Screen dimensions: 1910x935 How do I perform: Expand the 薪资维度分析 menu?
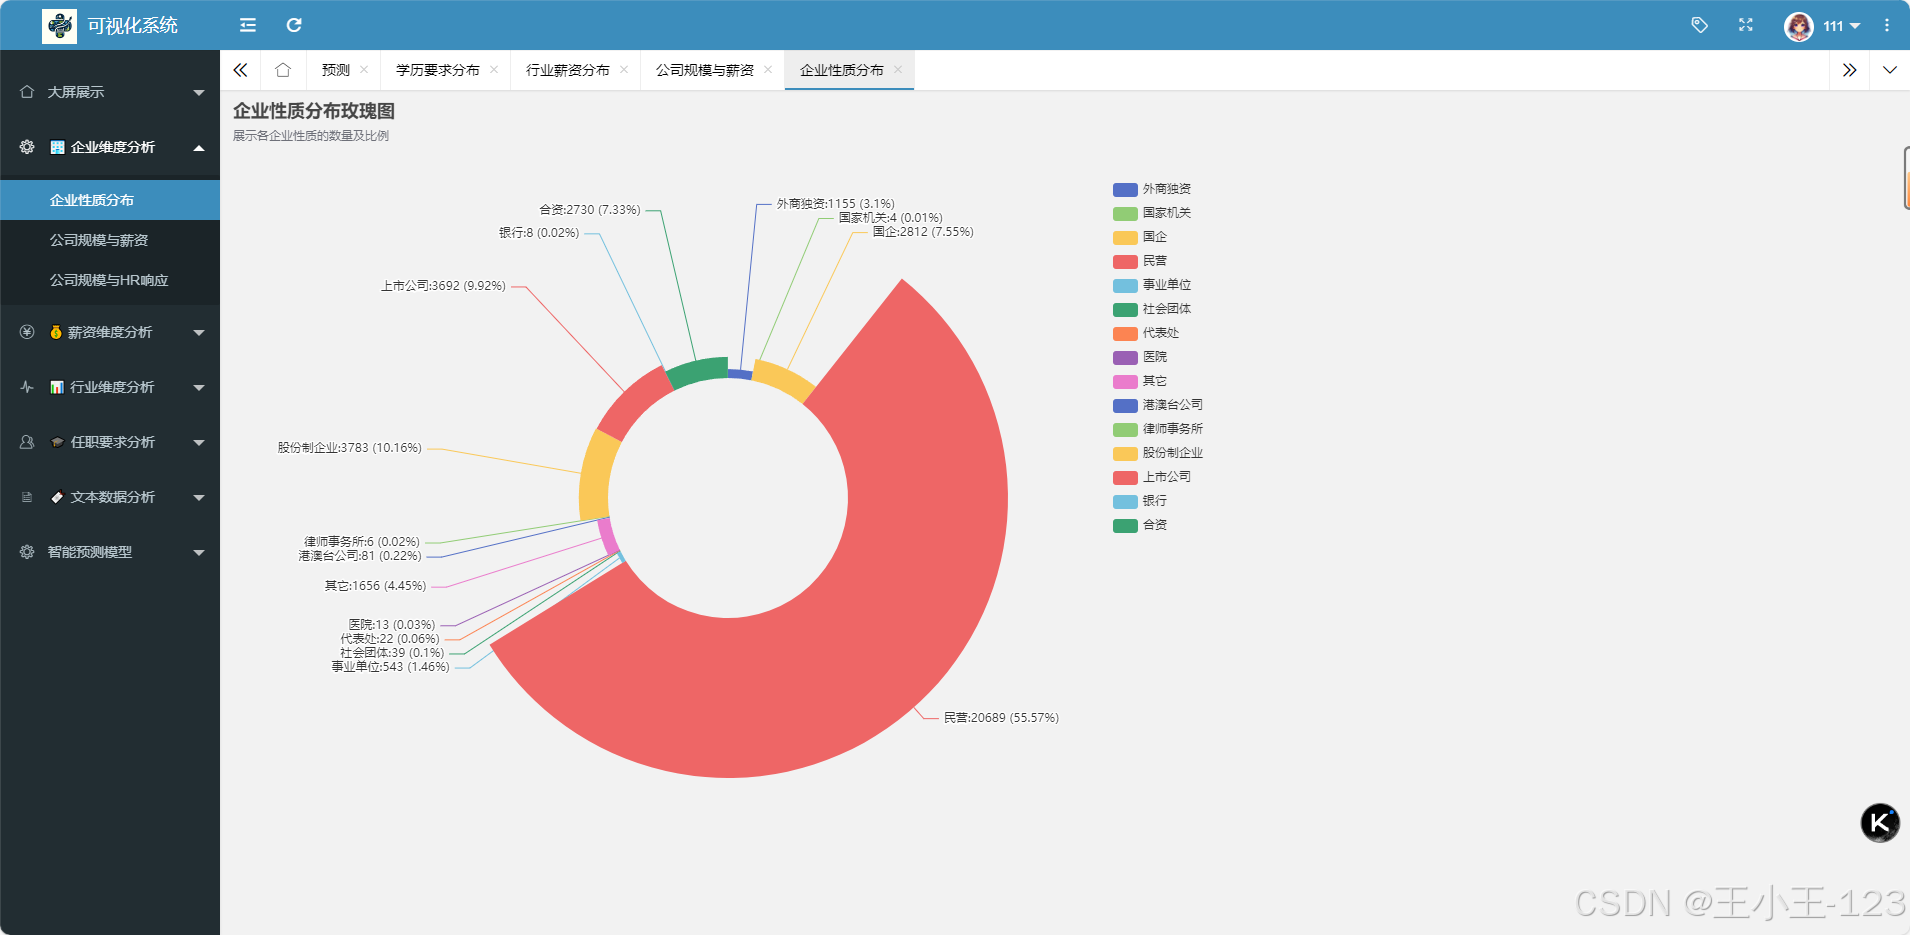point(110,332)
